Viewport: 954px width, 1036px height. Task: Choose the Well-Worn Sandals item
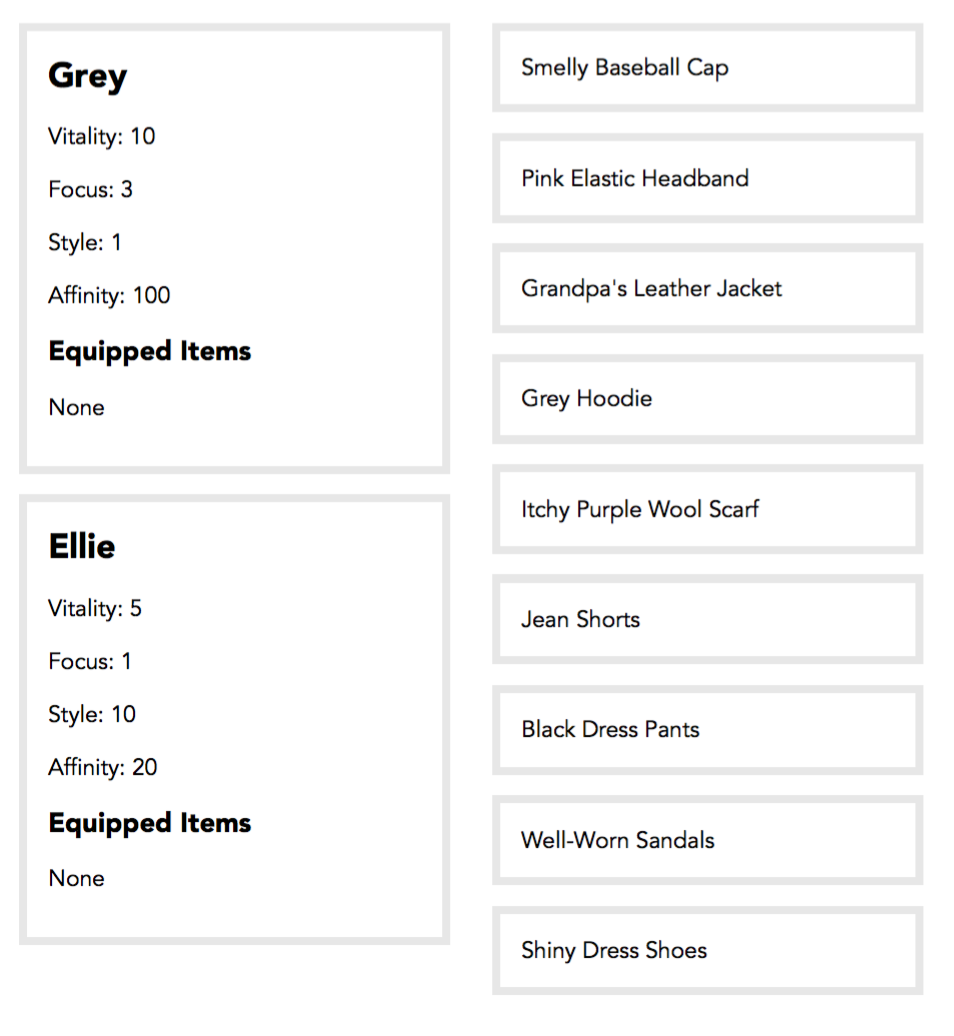coord(707,840)
